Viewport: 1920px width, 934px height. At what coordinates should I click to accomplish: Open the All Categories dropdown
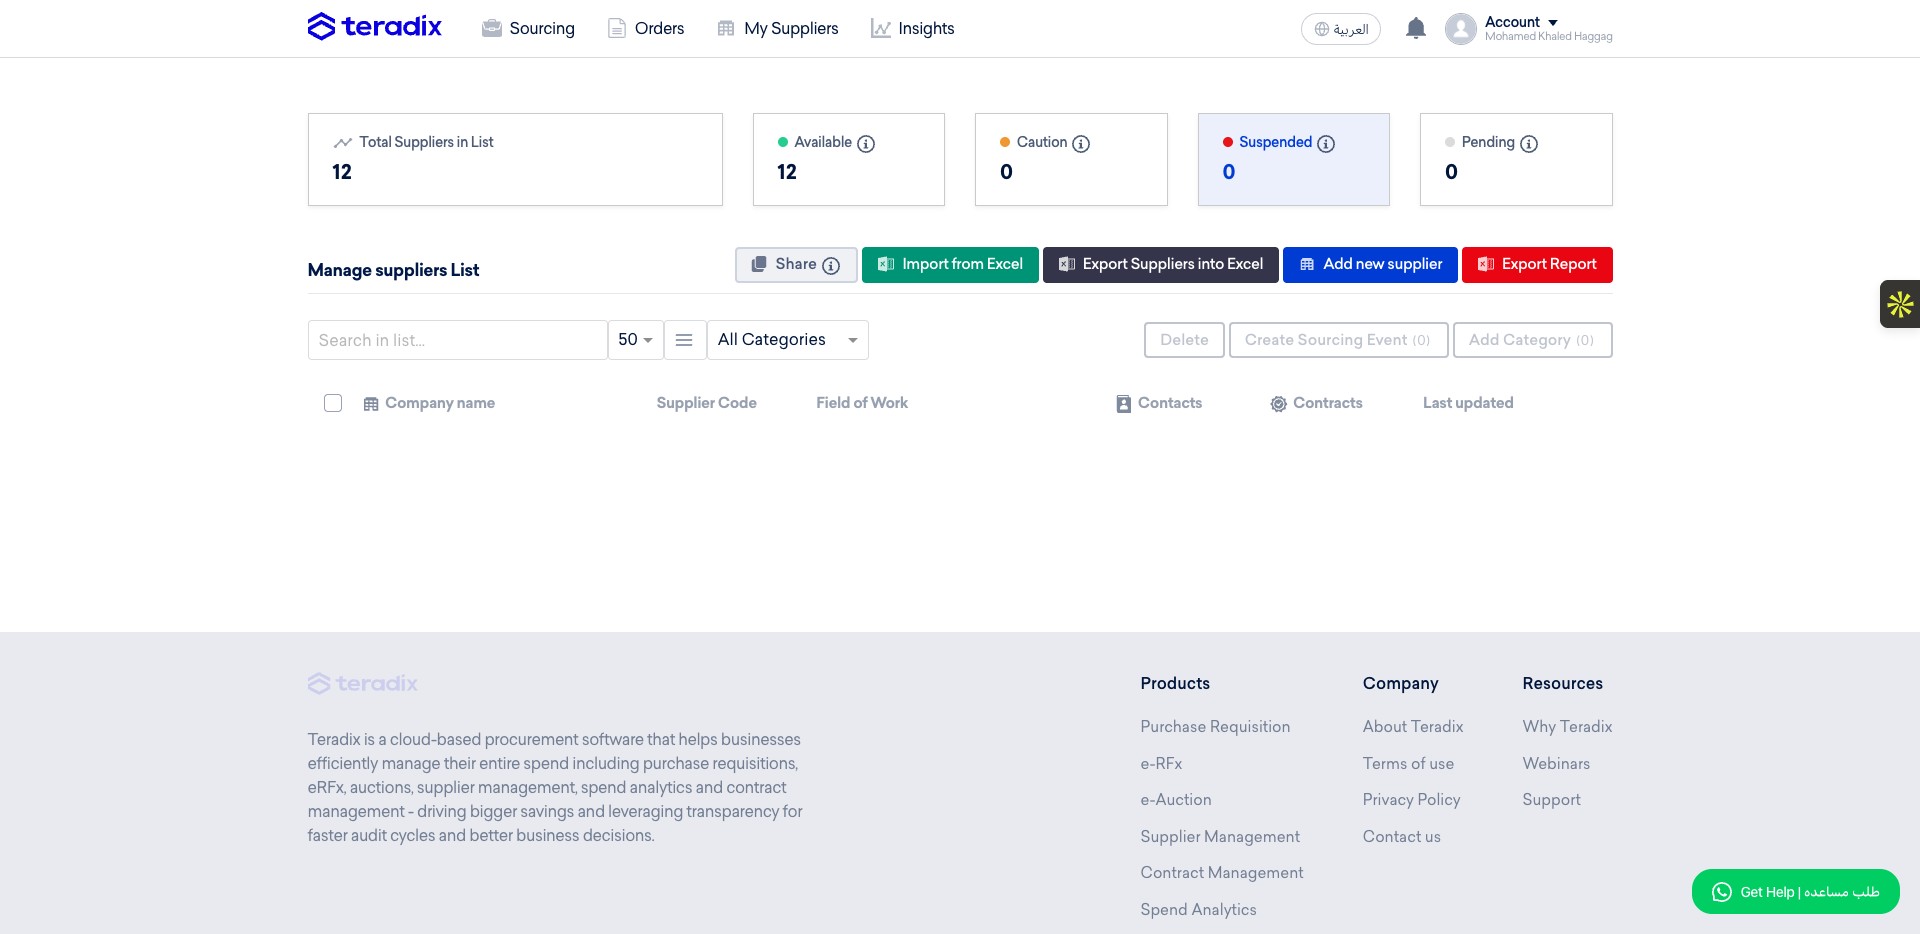pos(787,340)
